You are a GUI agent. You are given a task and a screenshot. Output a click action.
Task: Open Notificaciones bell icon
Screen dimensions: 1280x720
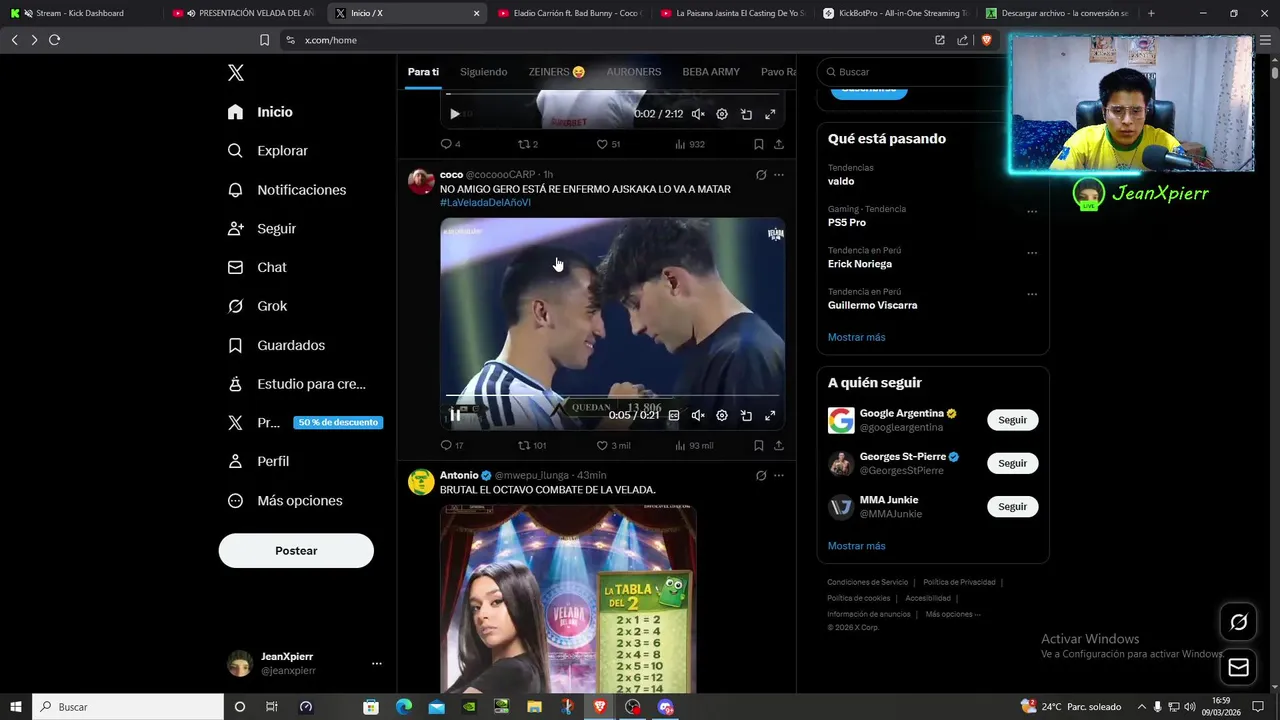[x=235, y=190]
